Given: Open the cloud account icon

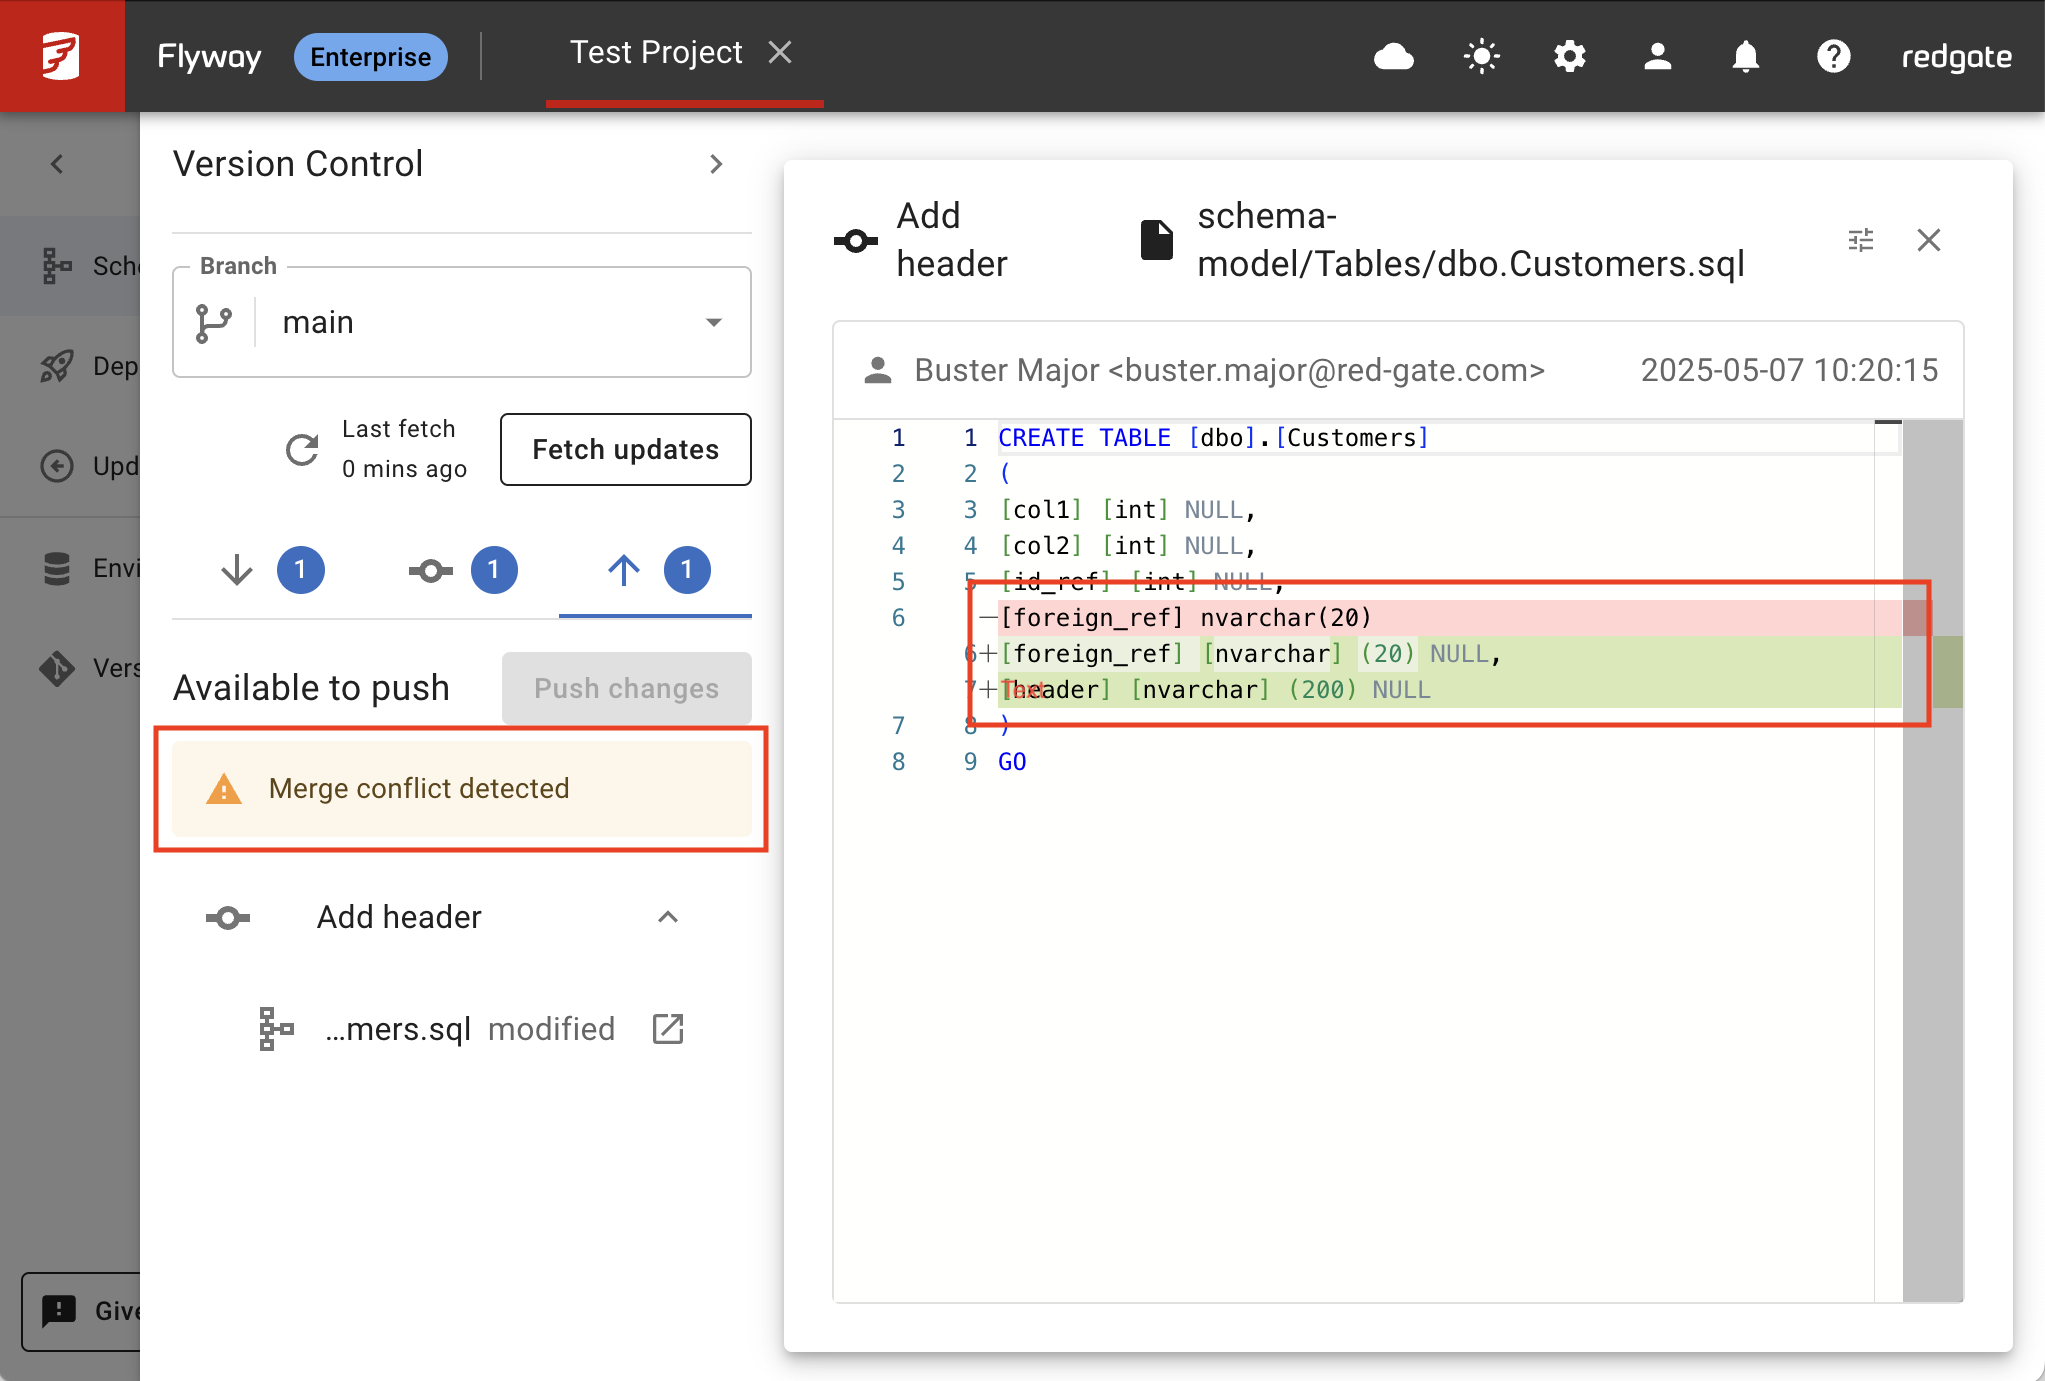Looking at the screenshot, I should (1393, 56).
